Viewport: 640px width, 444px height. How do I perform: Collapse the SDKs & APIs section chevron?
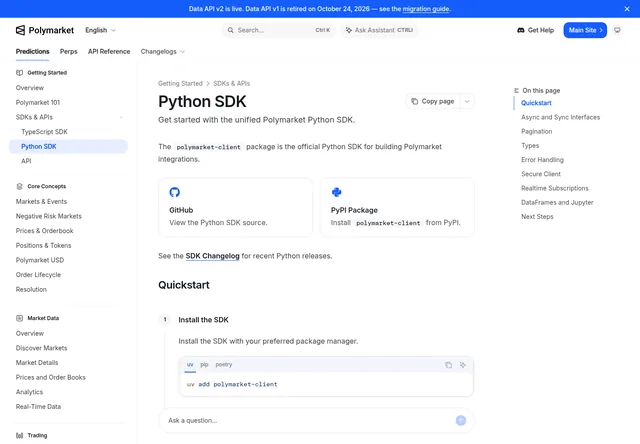pos(121,118)
